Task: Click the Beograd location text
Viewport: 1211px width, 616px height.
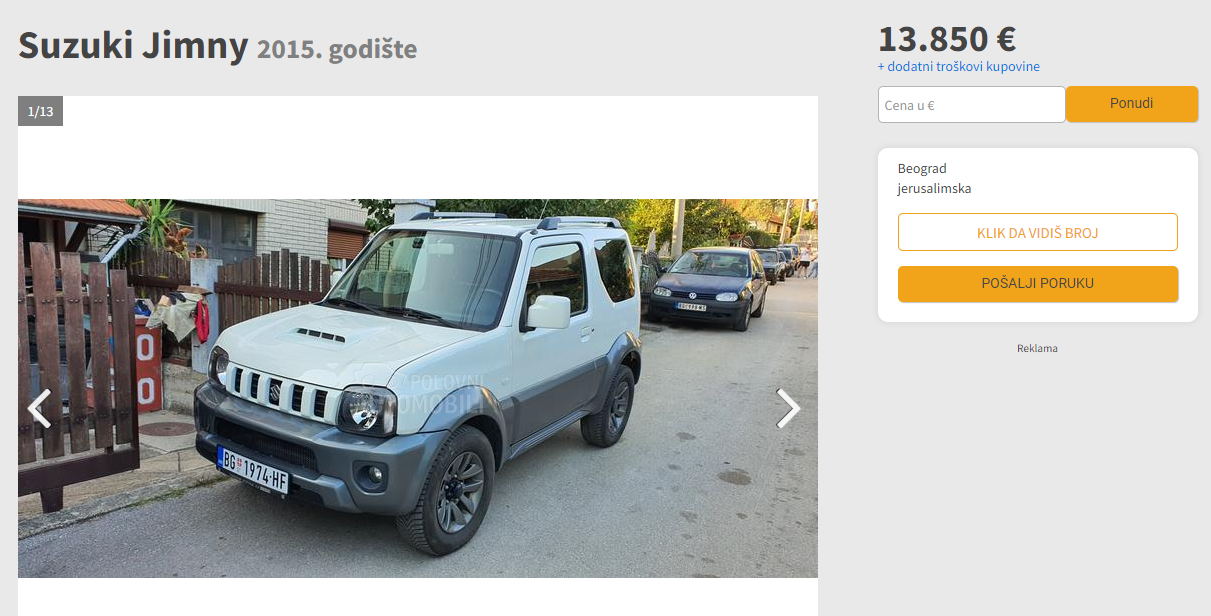Action: [x=922, y=168]
